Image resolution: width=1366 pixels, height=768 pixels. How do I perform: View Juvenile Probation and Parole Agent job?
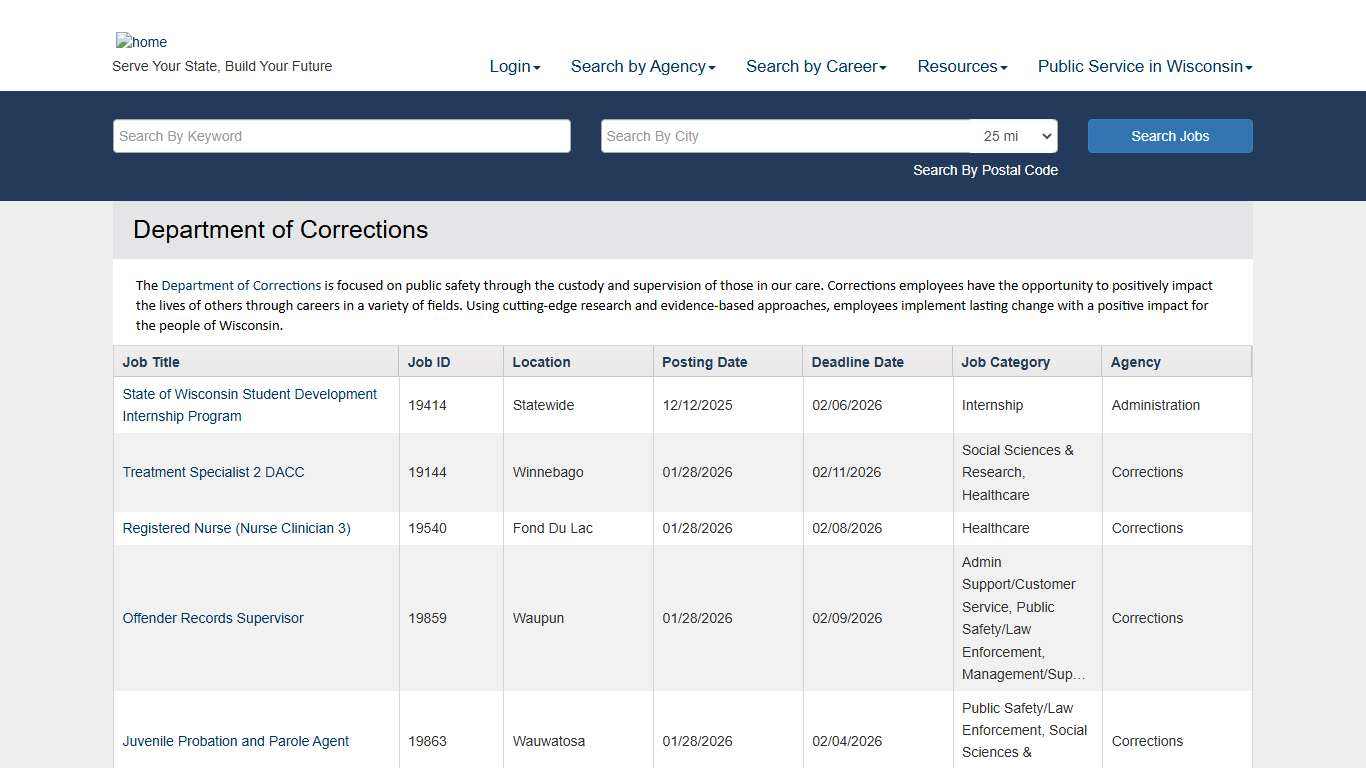pos(235,741)
